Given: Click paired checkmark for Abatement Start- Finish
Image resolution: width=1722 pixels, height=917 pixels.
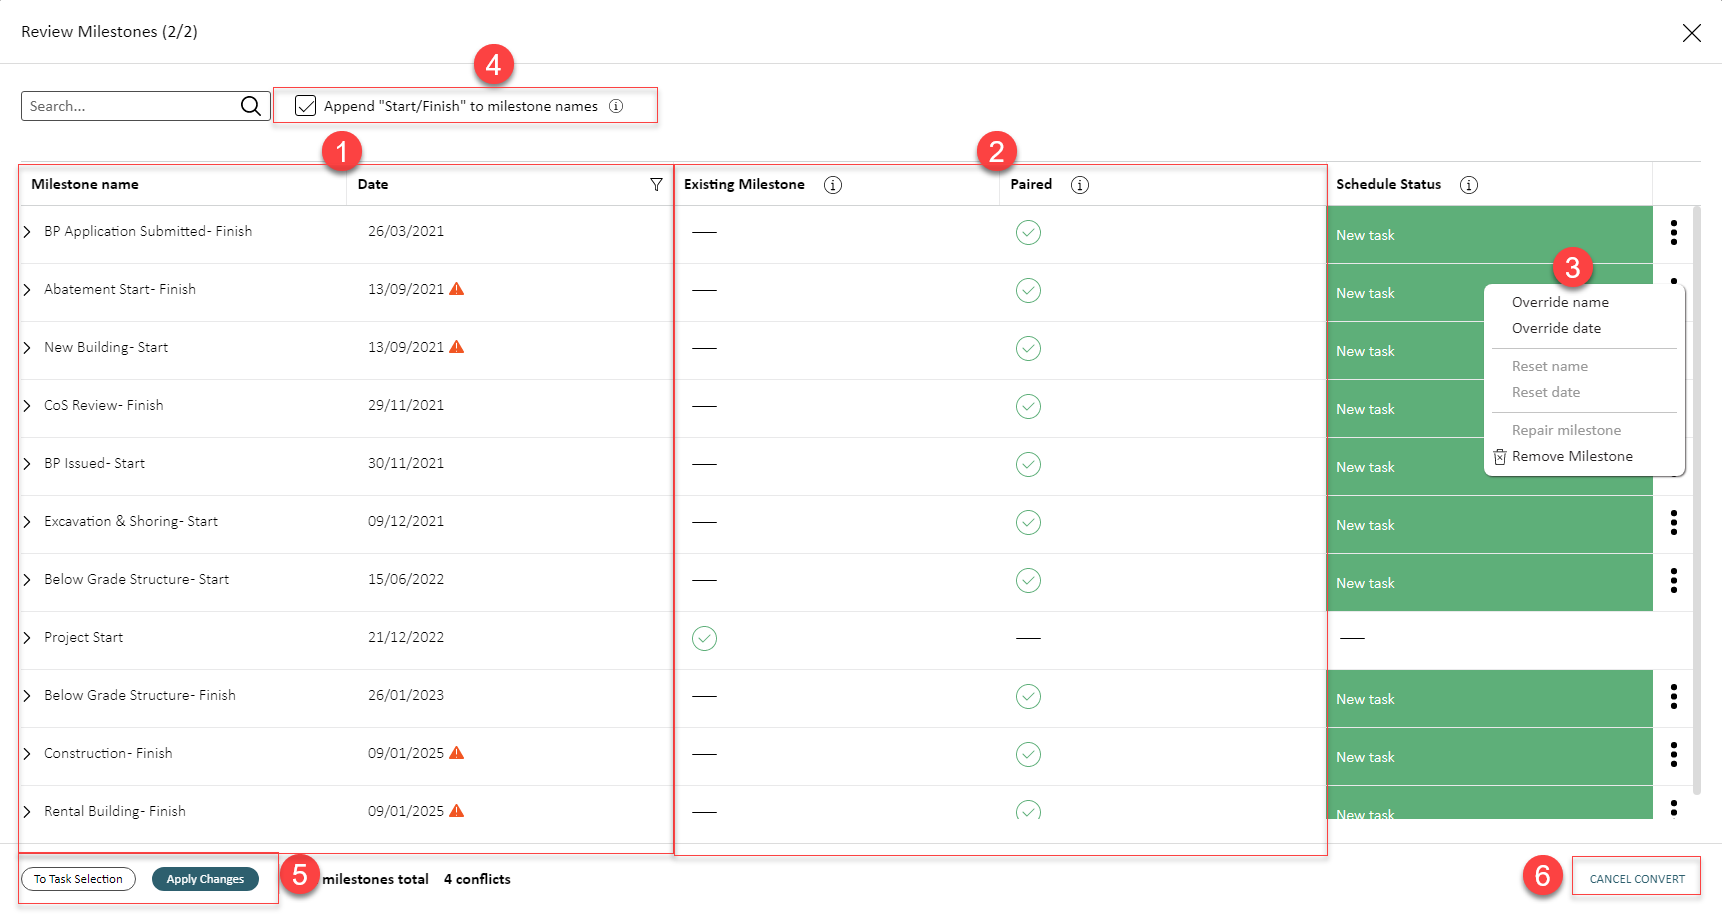Looking at the screenshot, I should pos(1028,291).
